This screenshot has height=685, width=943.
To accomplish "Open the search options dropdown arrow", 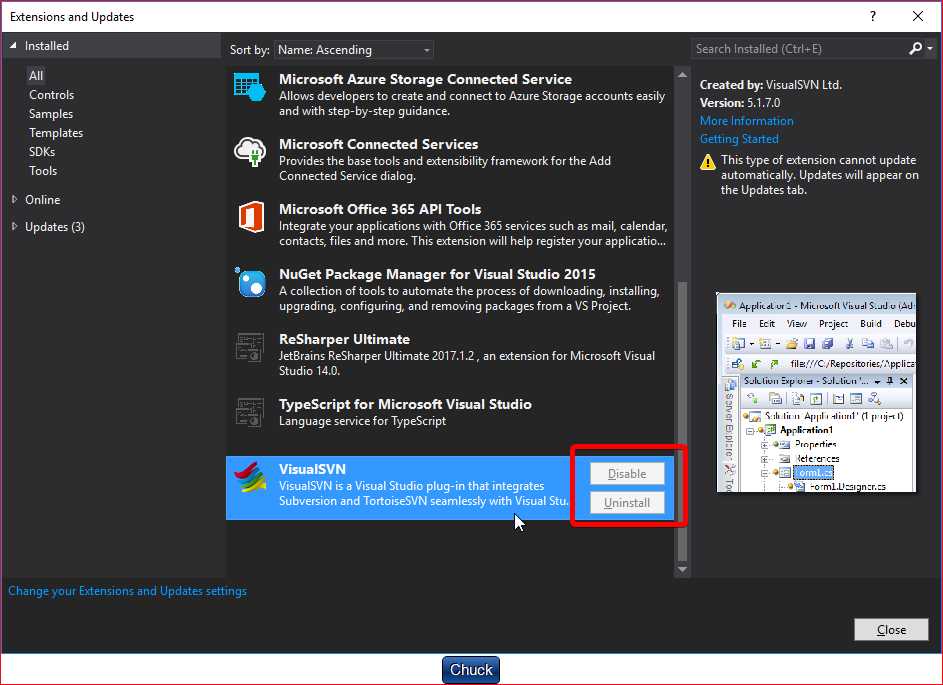I will [930, 49].
